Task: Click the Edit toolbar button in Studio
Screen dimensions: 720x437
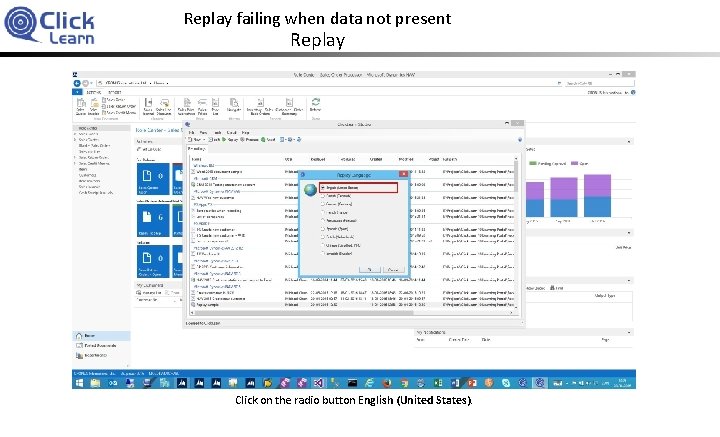Action: (x=214, y=140)
